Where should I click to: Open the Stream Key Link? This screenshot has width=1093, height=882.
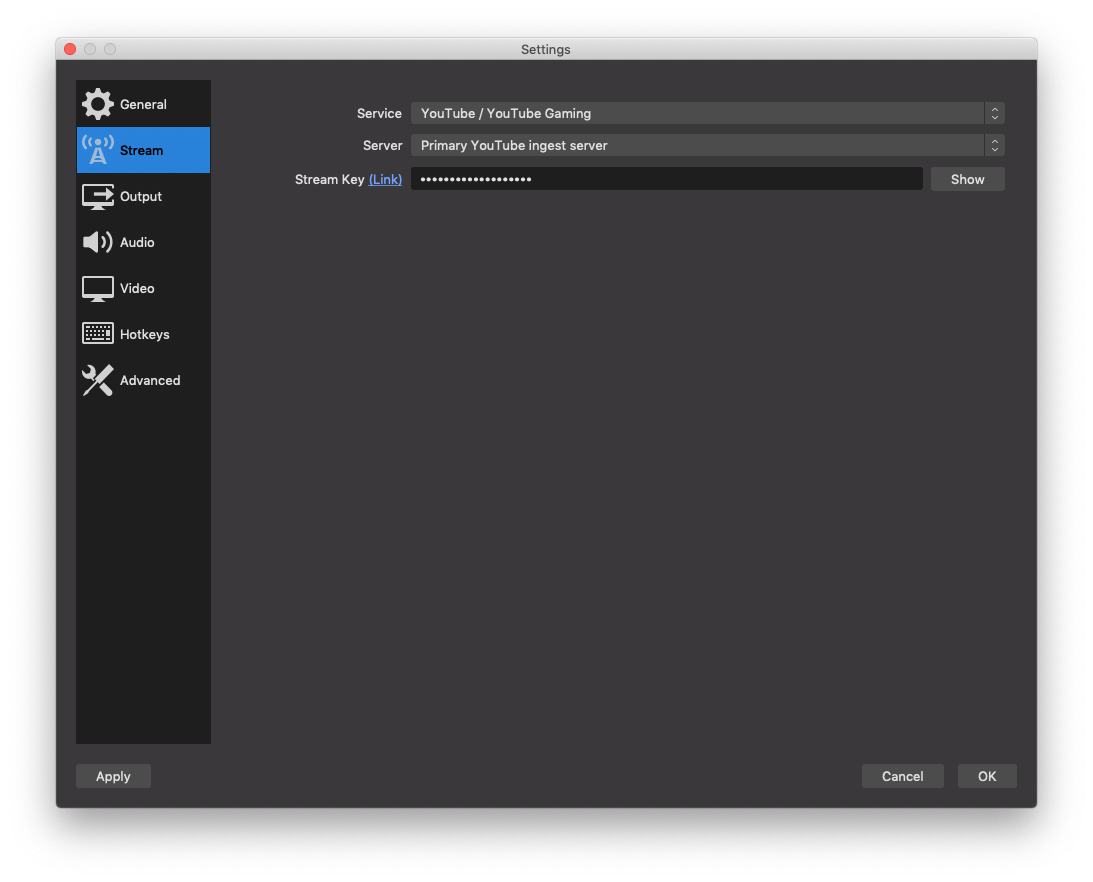385,179
